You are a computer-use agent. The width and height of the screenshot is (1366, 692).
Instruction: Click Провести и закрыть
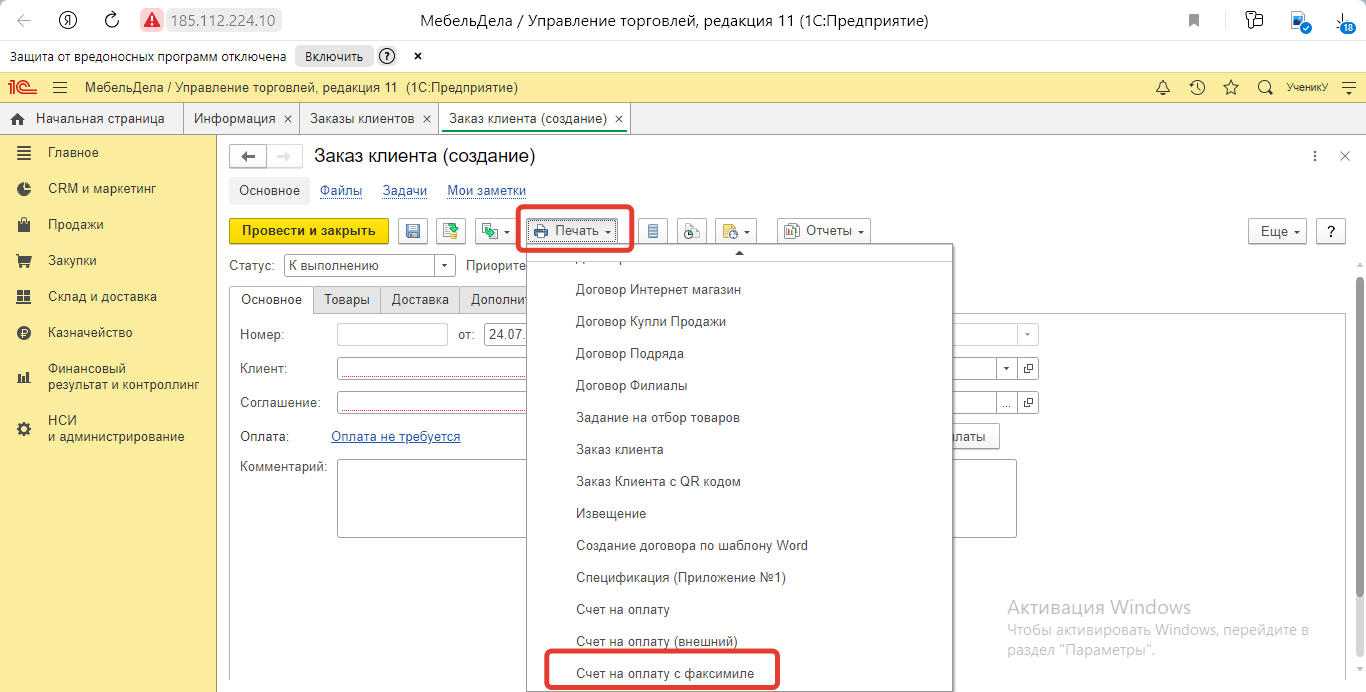309,231
